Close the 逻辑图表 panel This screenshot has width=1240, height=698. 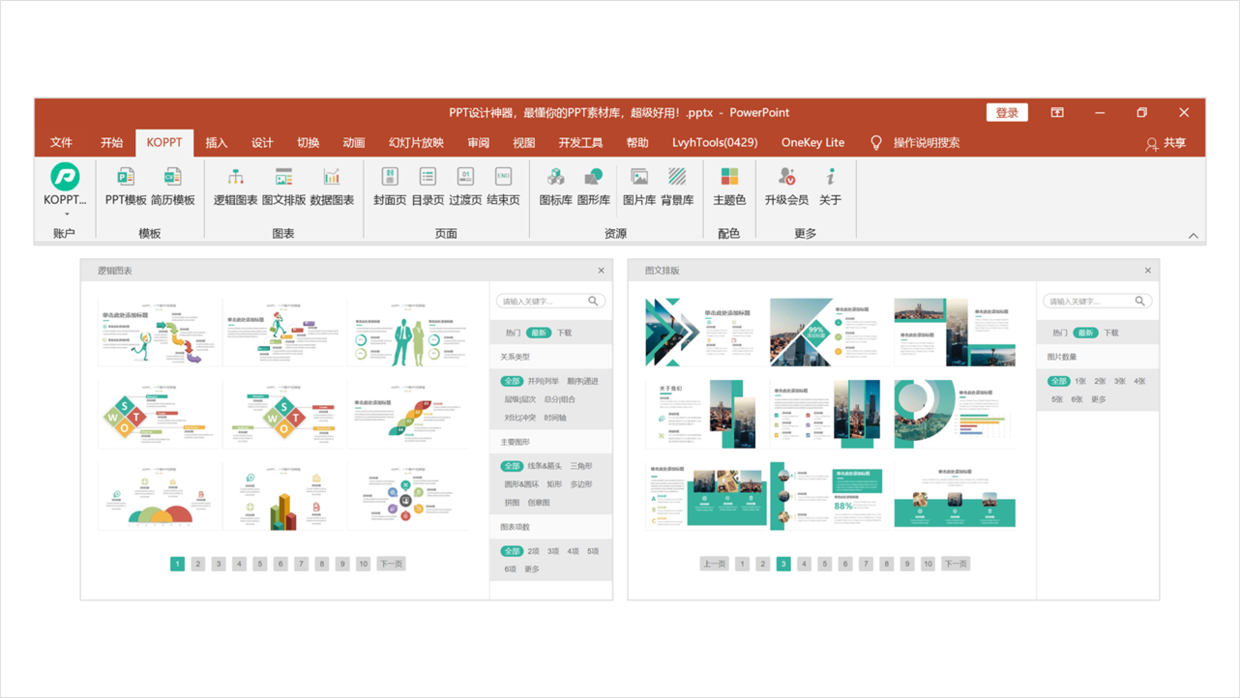pos(601,271)
